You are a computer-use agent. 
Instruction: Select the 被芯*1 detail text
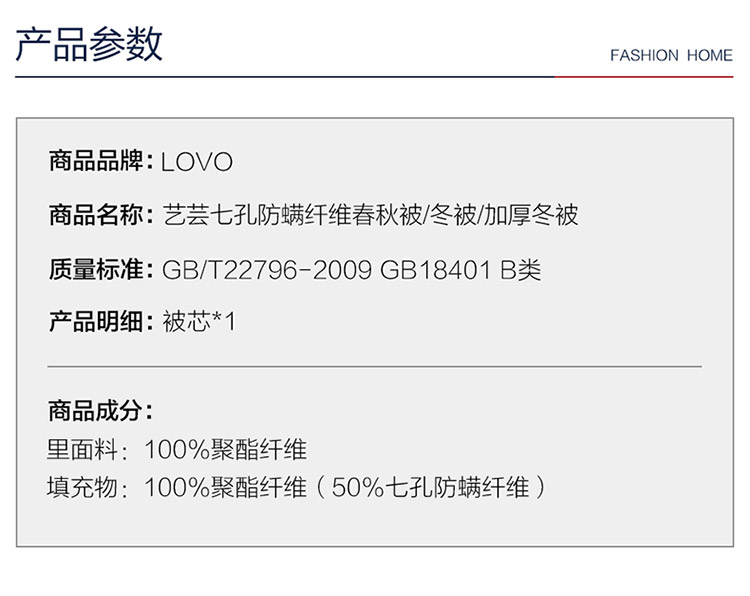click(x=199, y=321)
